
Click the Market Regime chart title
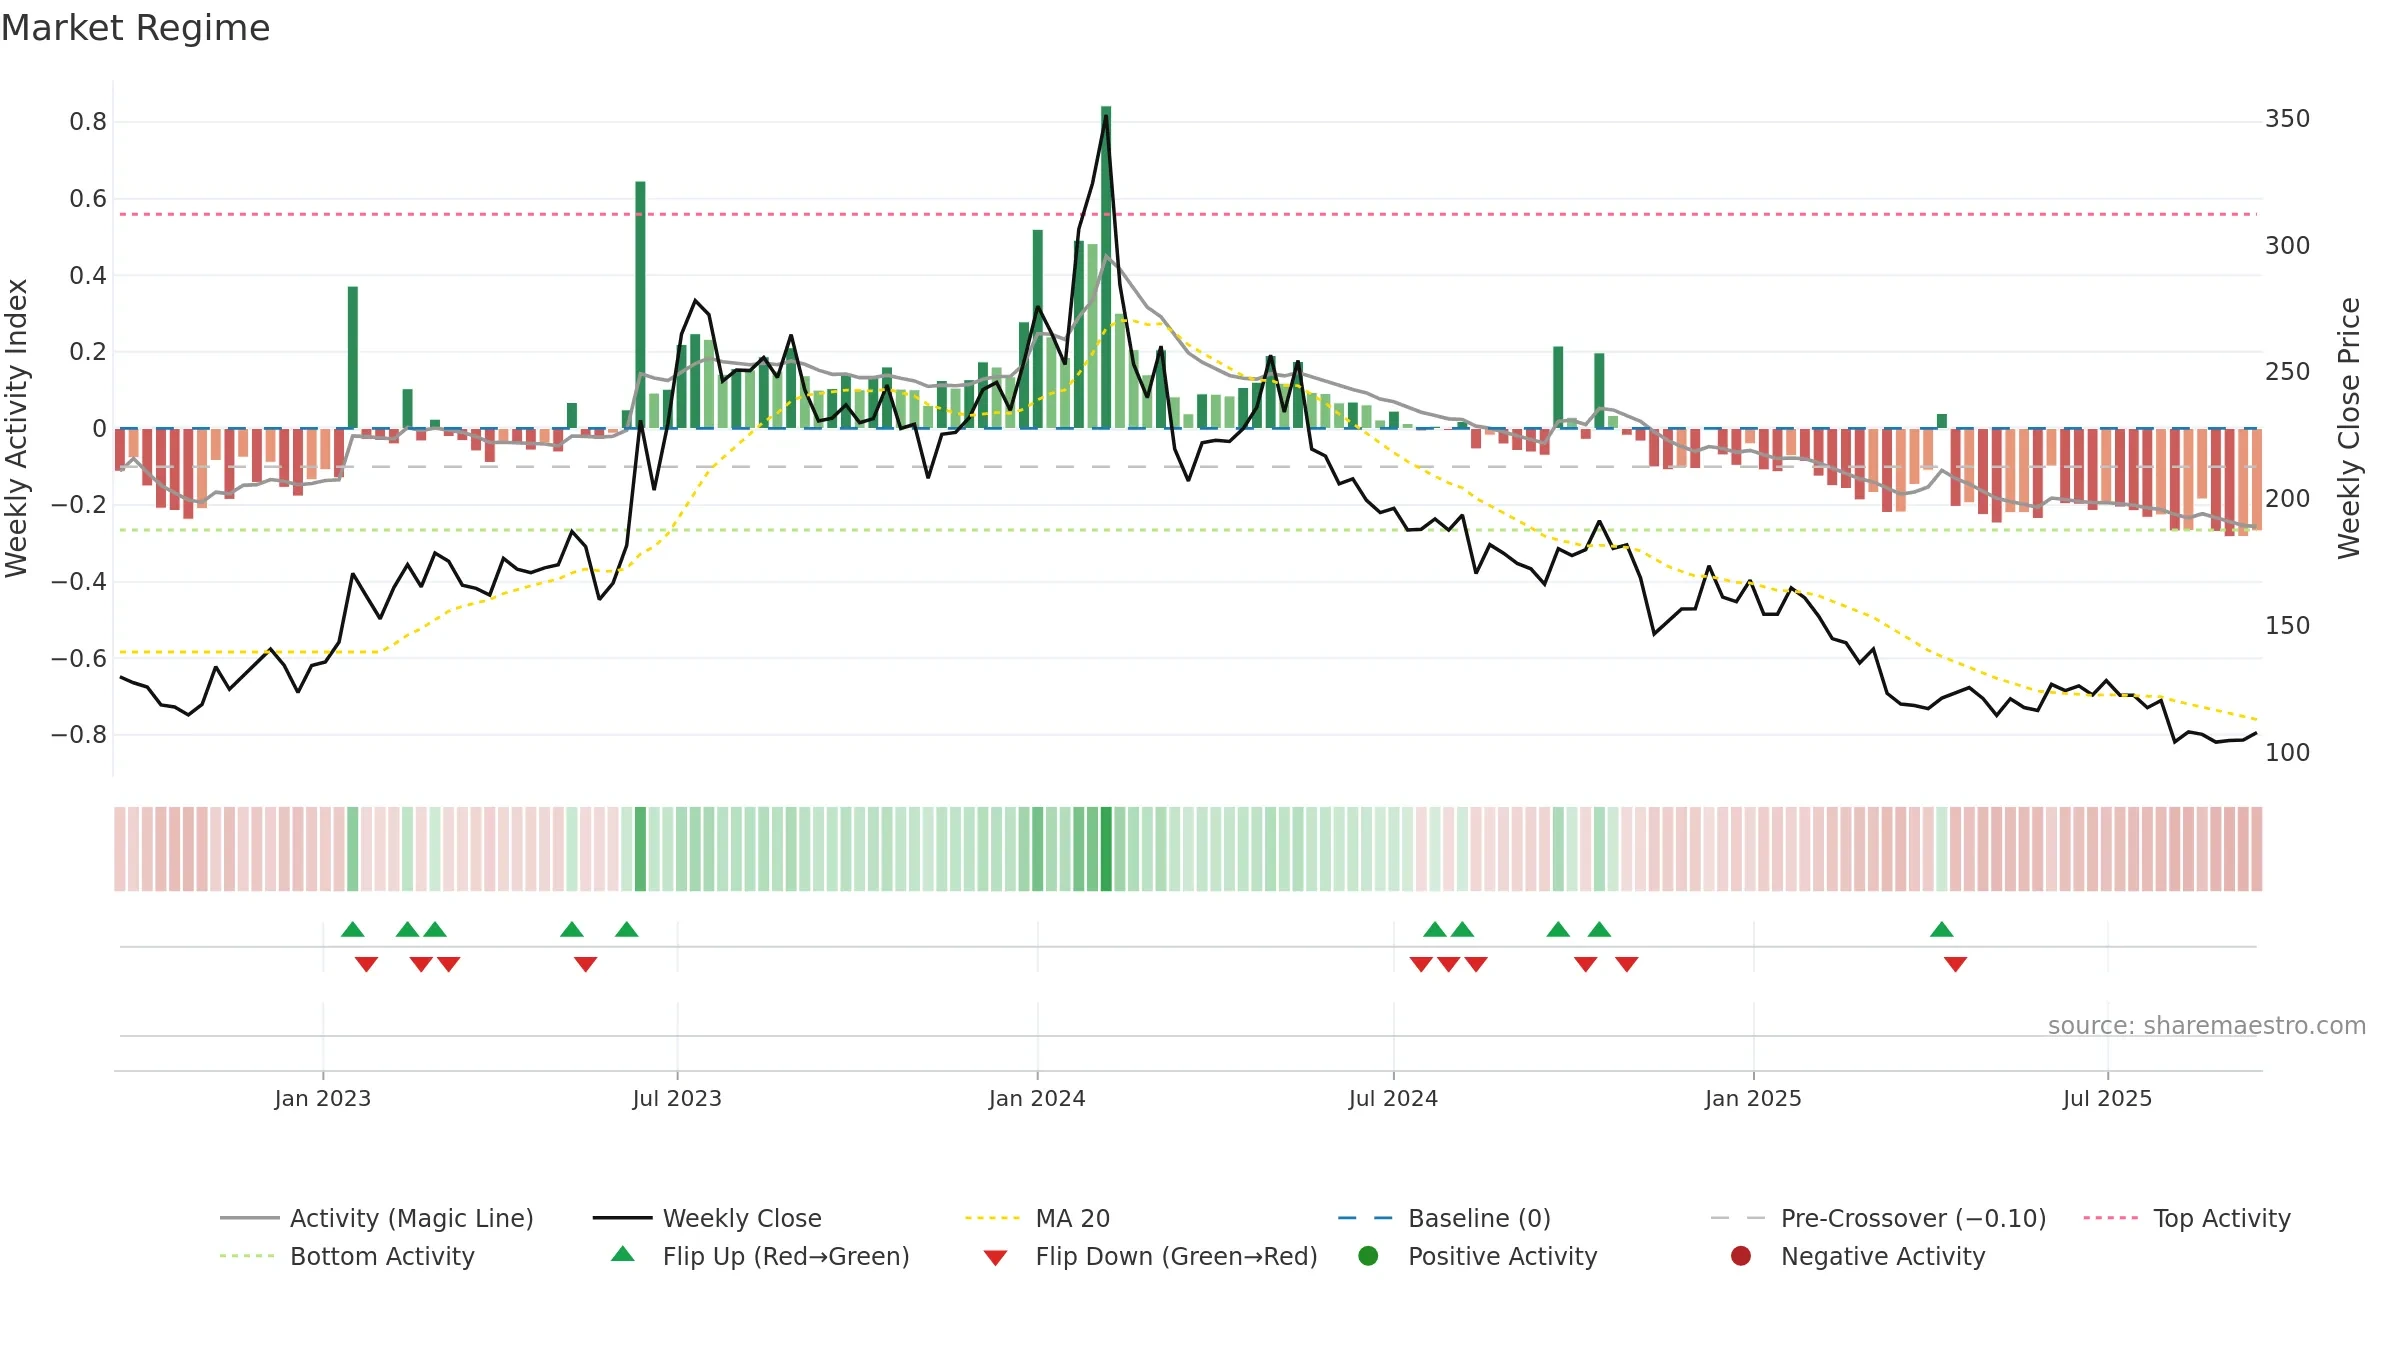(135, 28)
